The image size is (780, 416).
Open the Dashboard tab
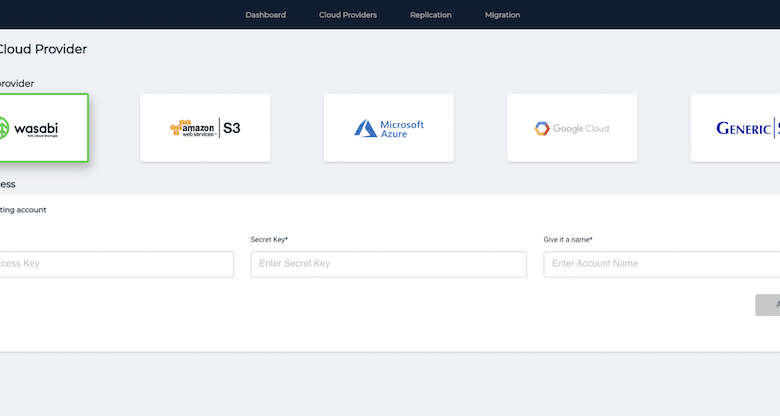(265, 15)
